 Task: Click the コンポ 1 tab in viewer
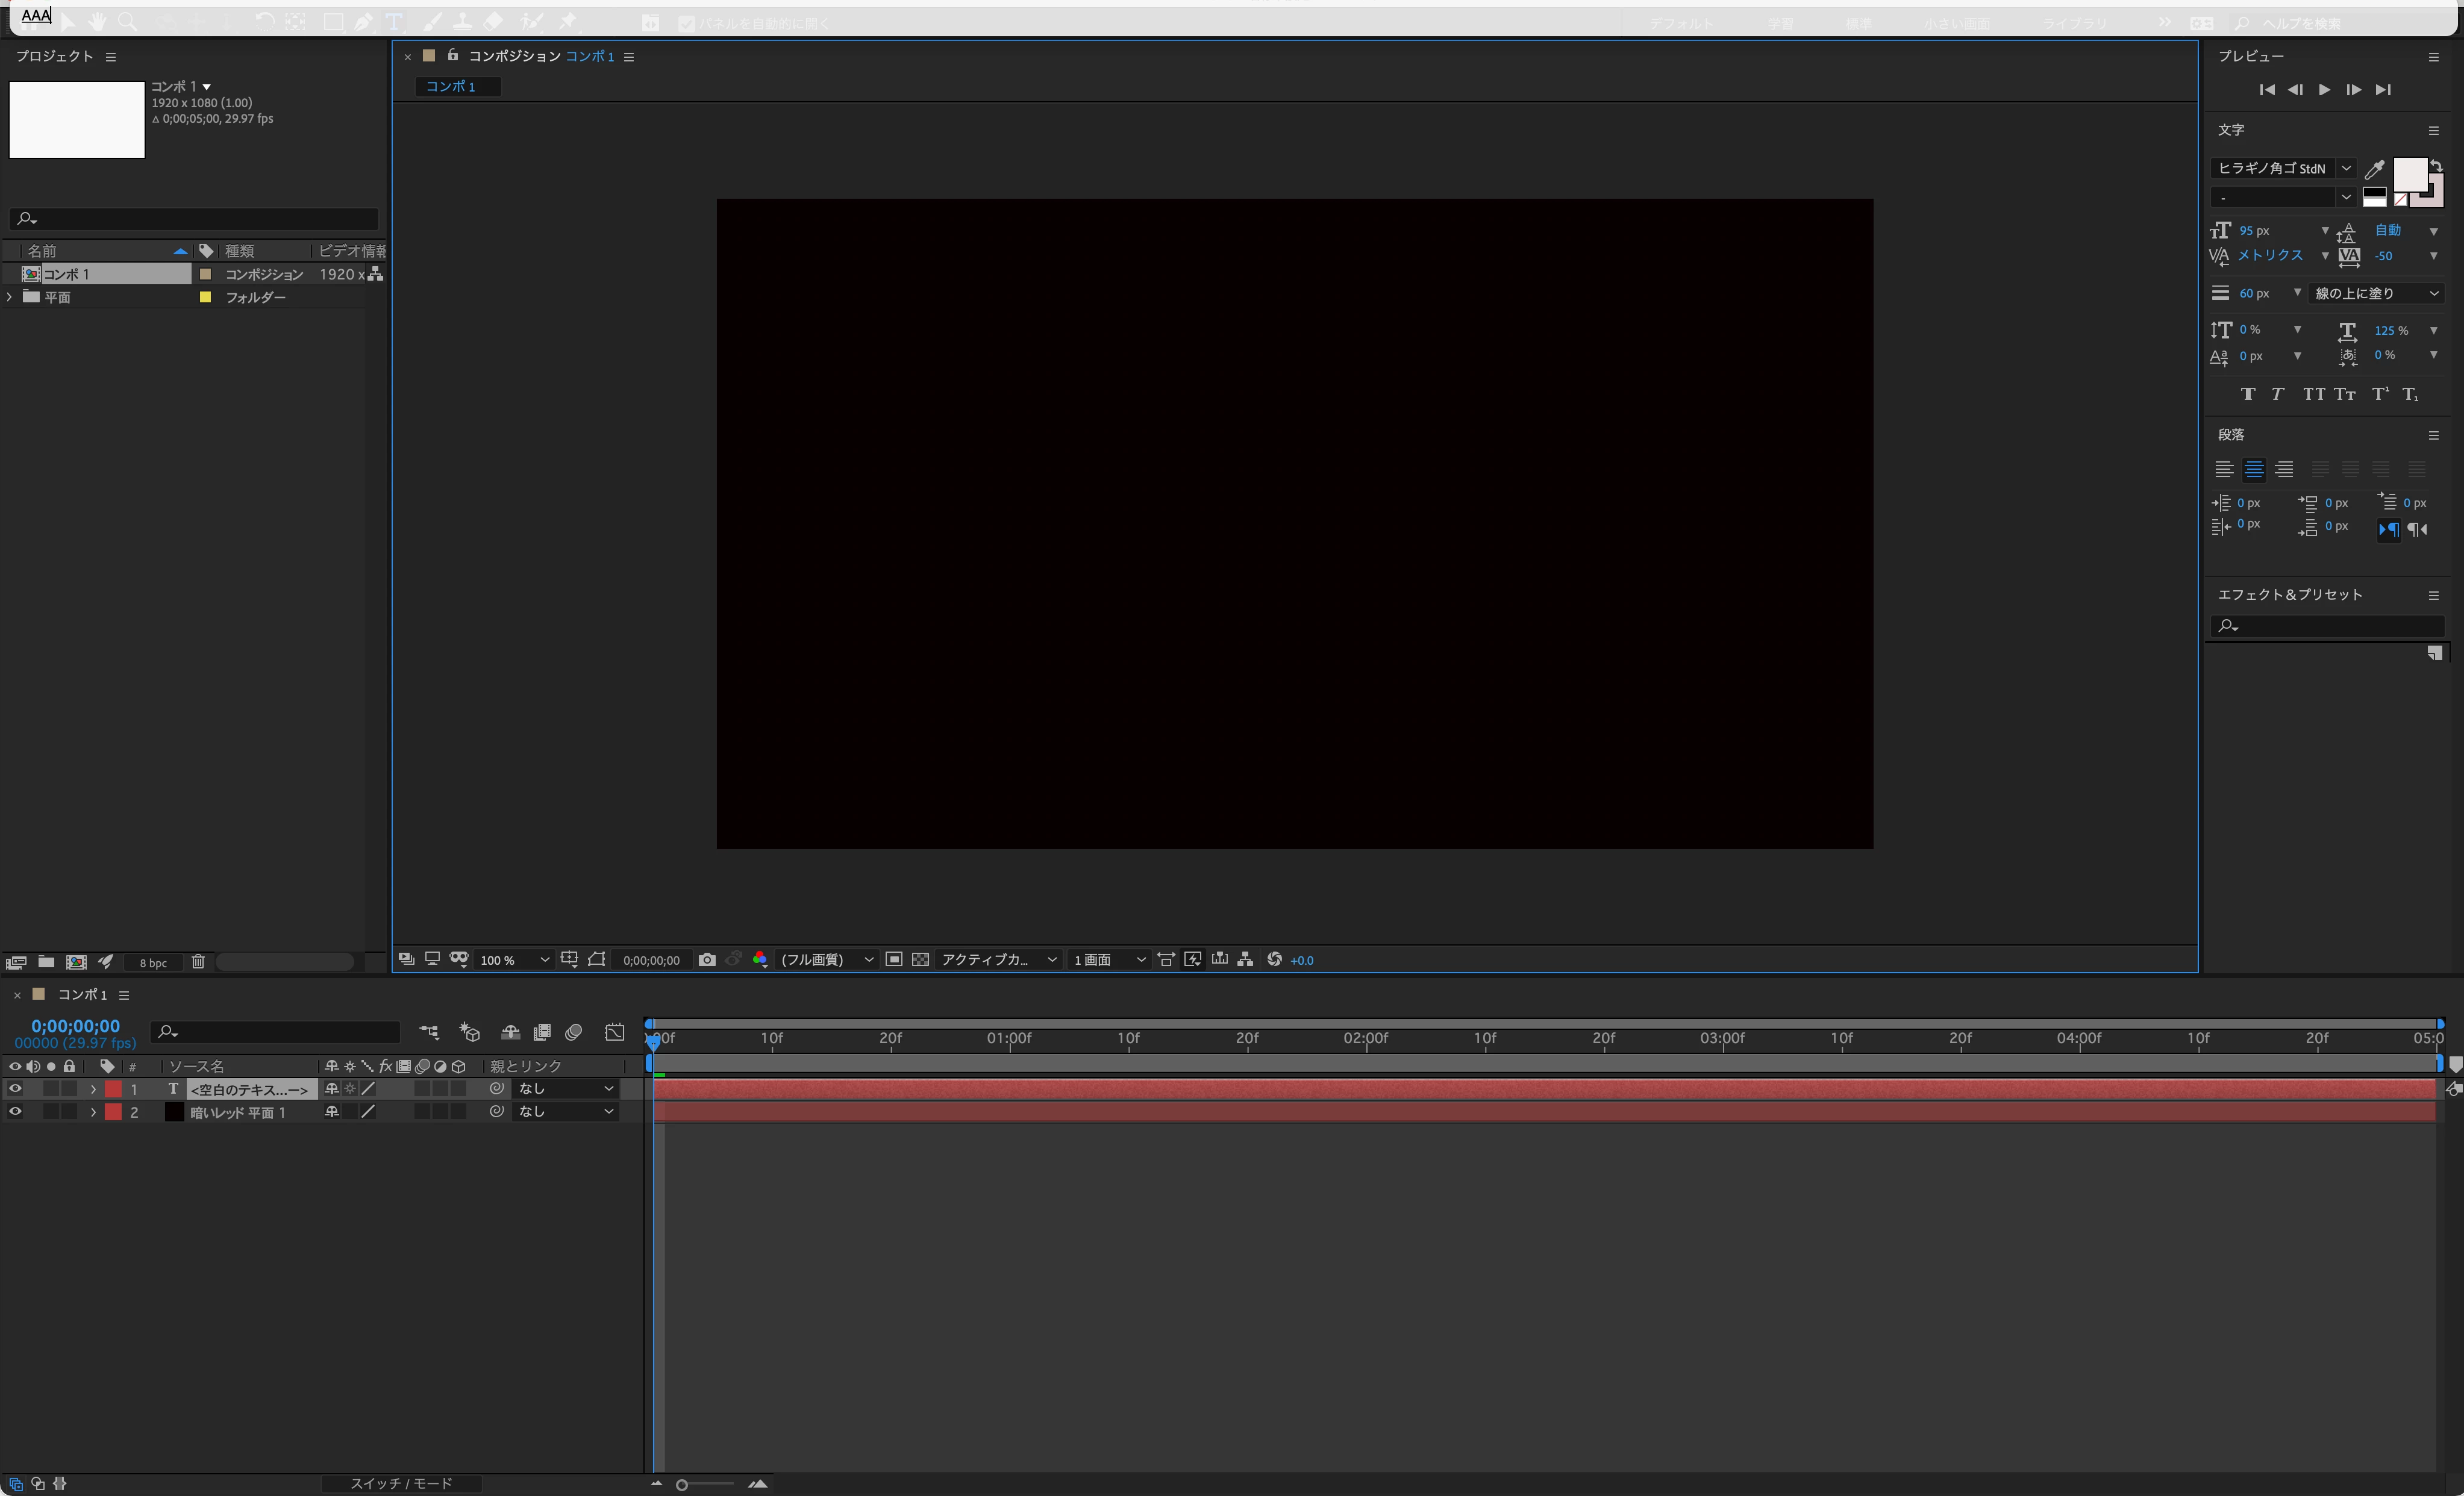click(451, 87)
